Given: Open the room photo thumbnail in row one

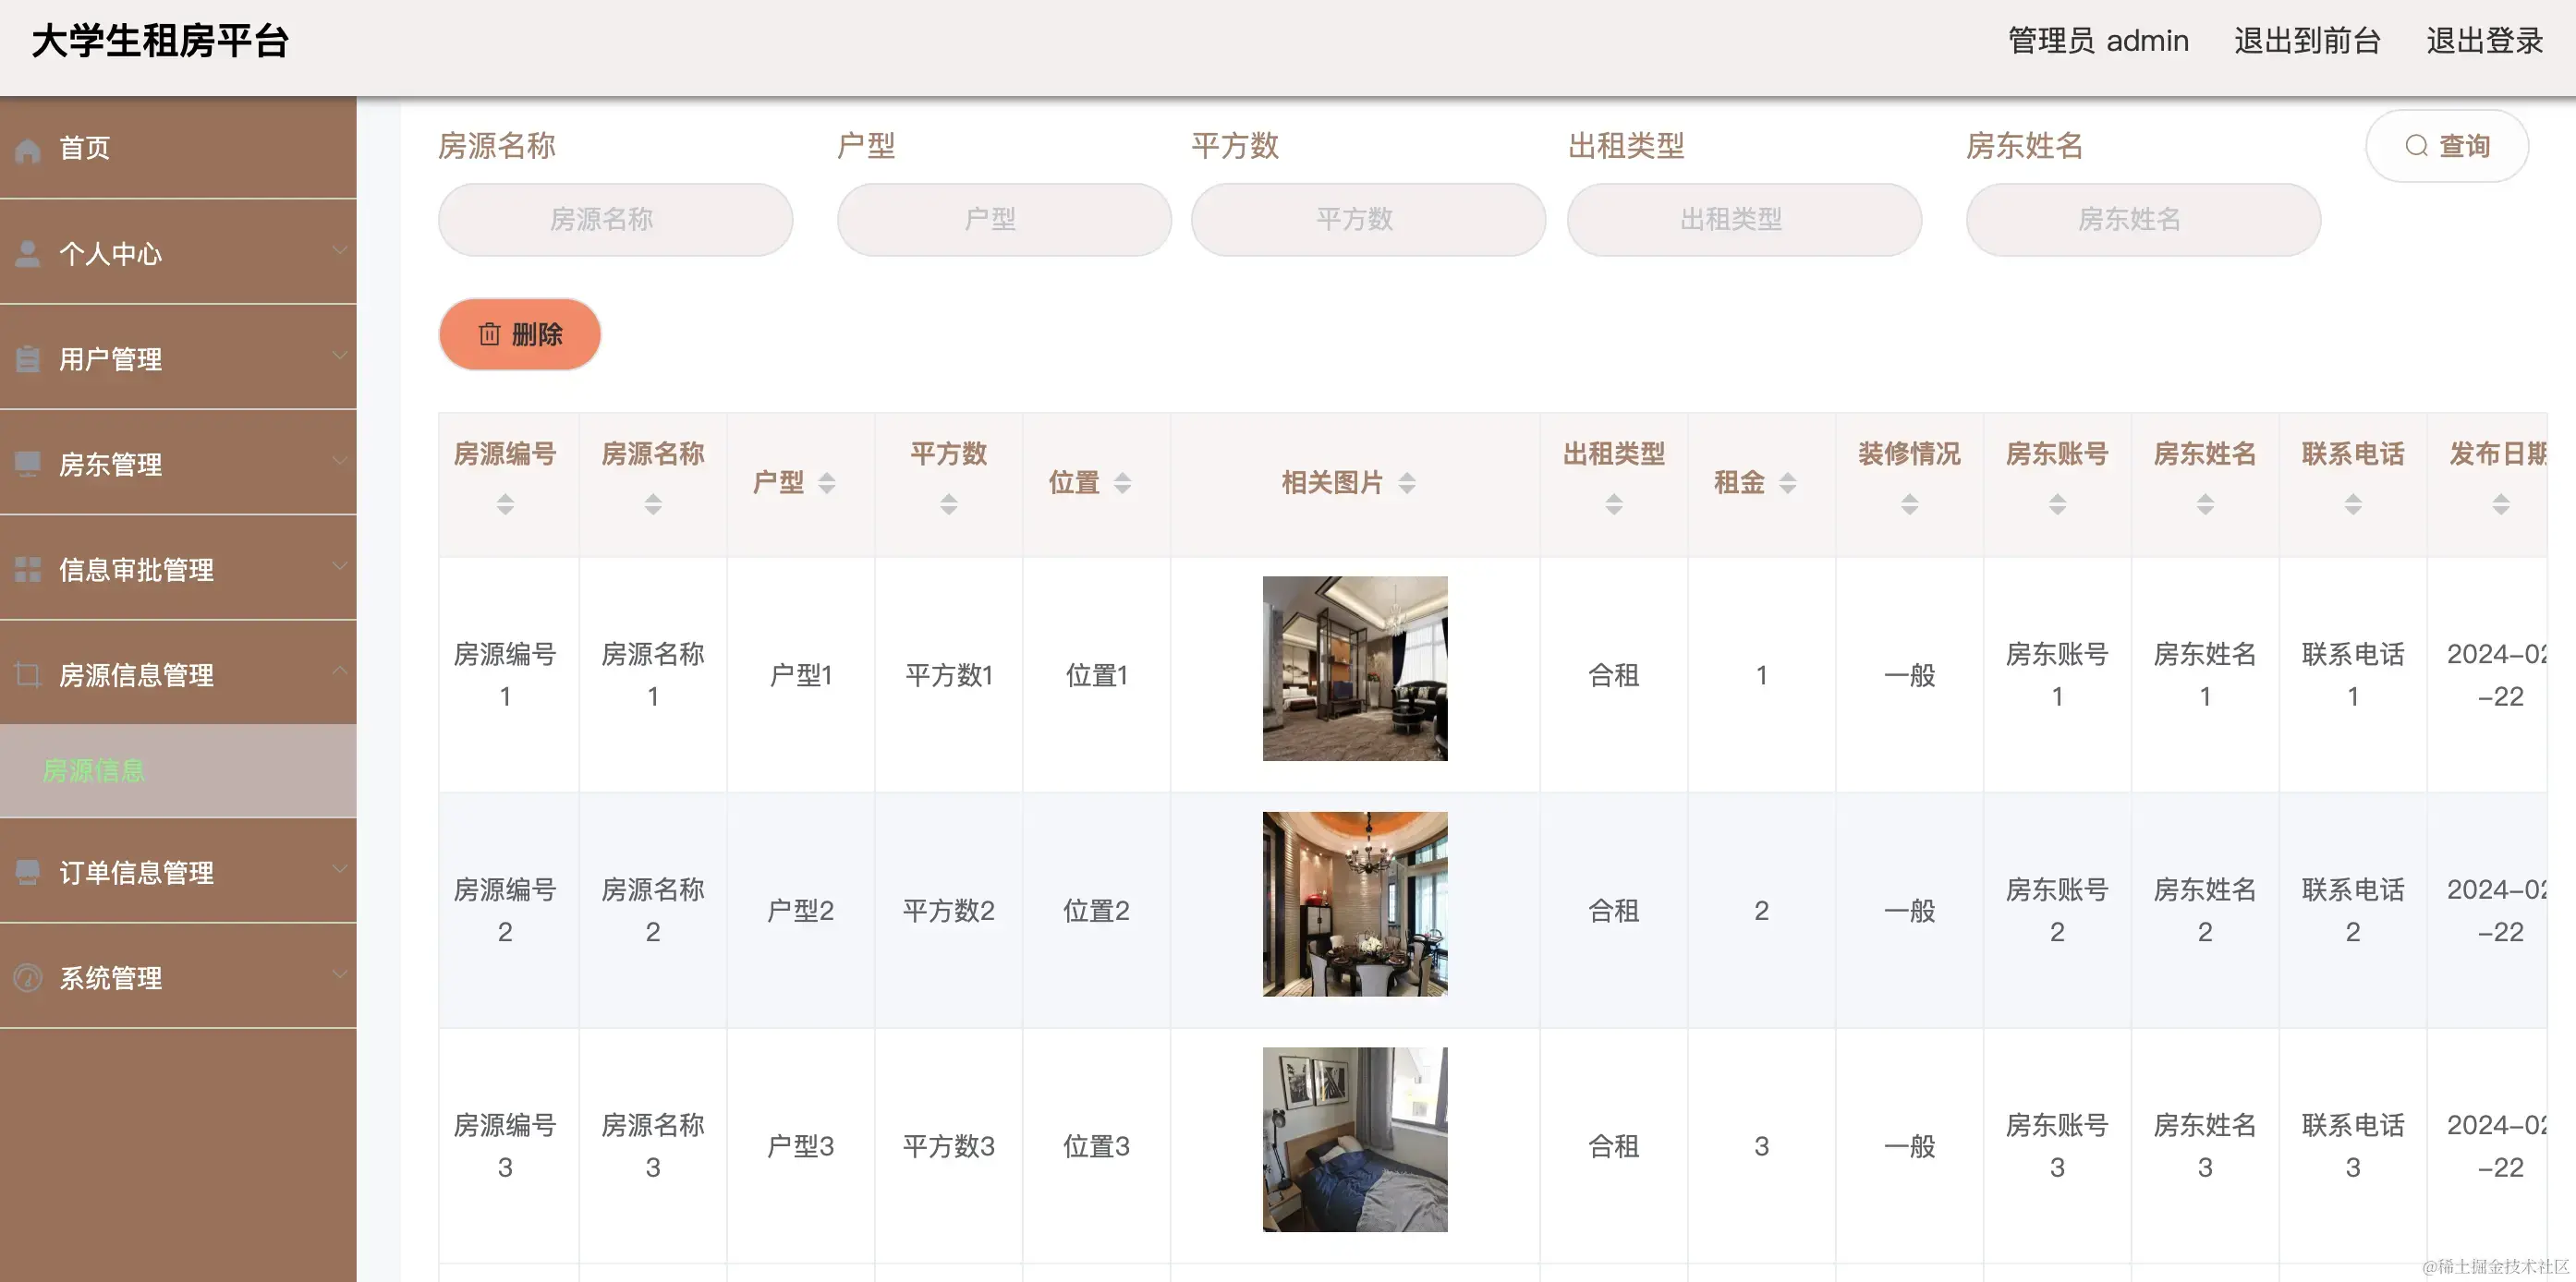Looking at the screenshot, I should click(x=1355, y=669).
